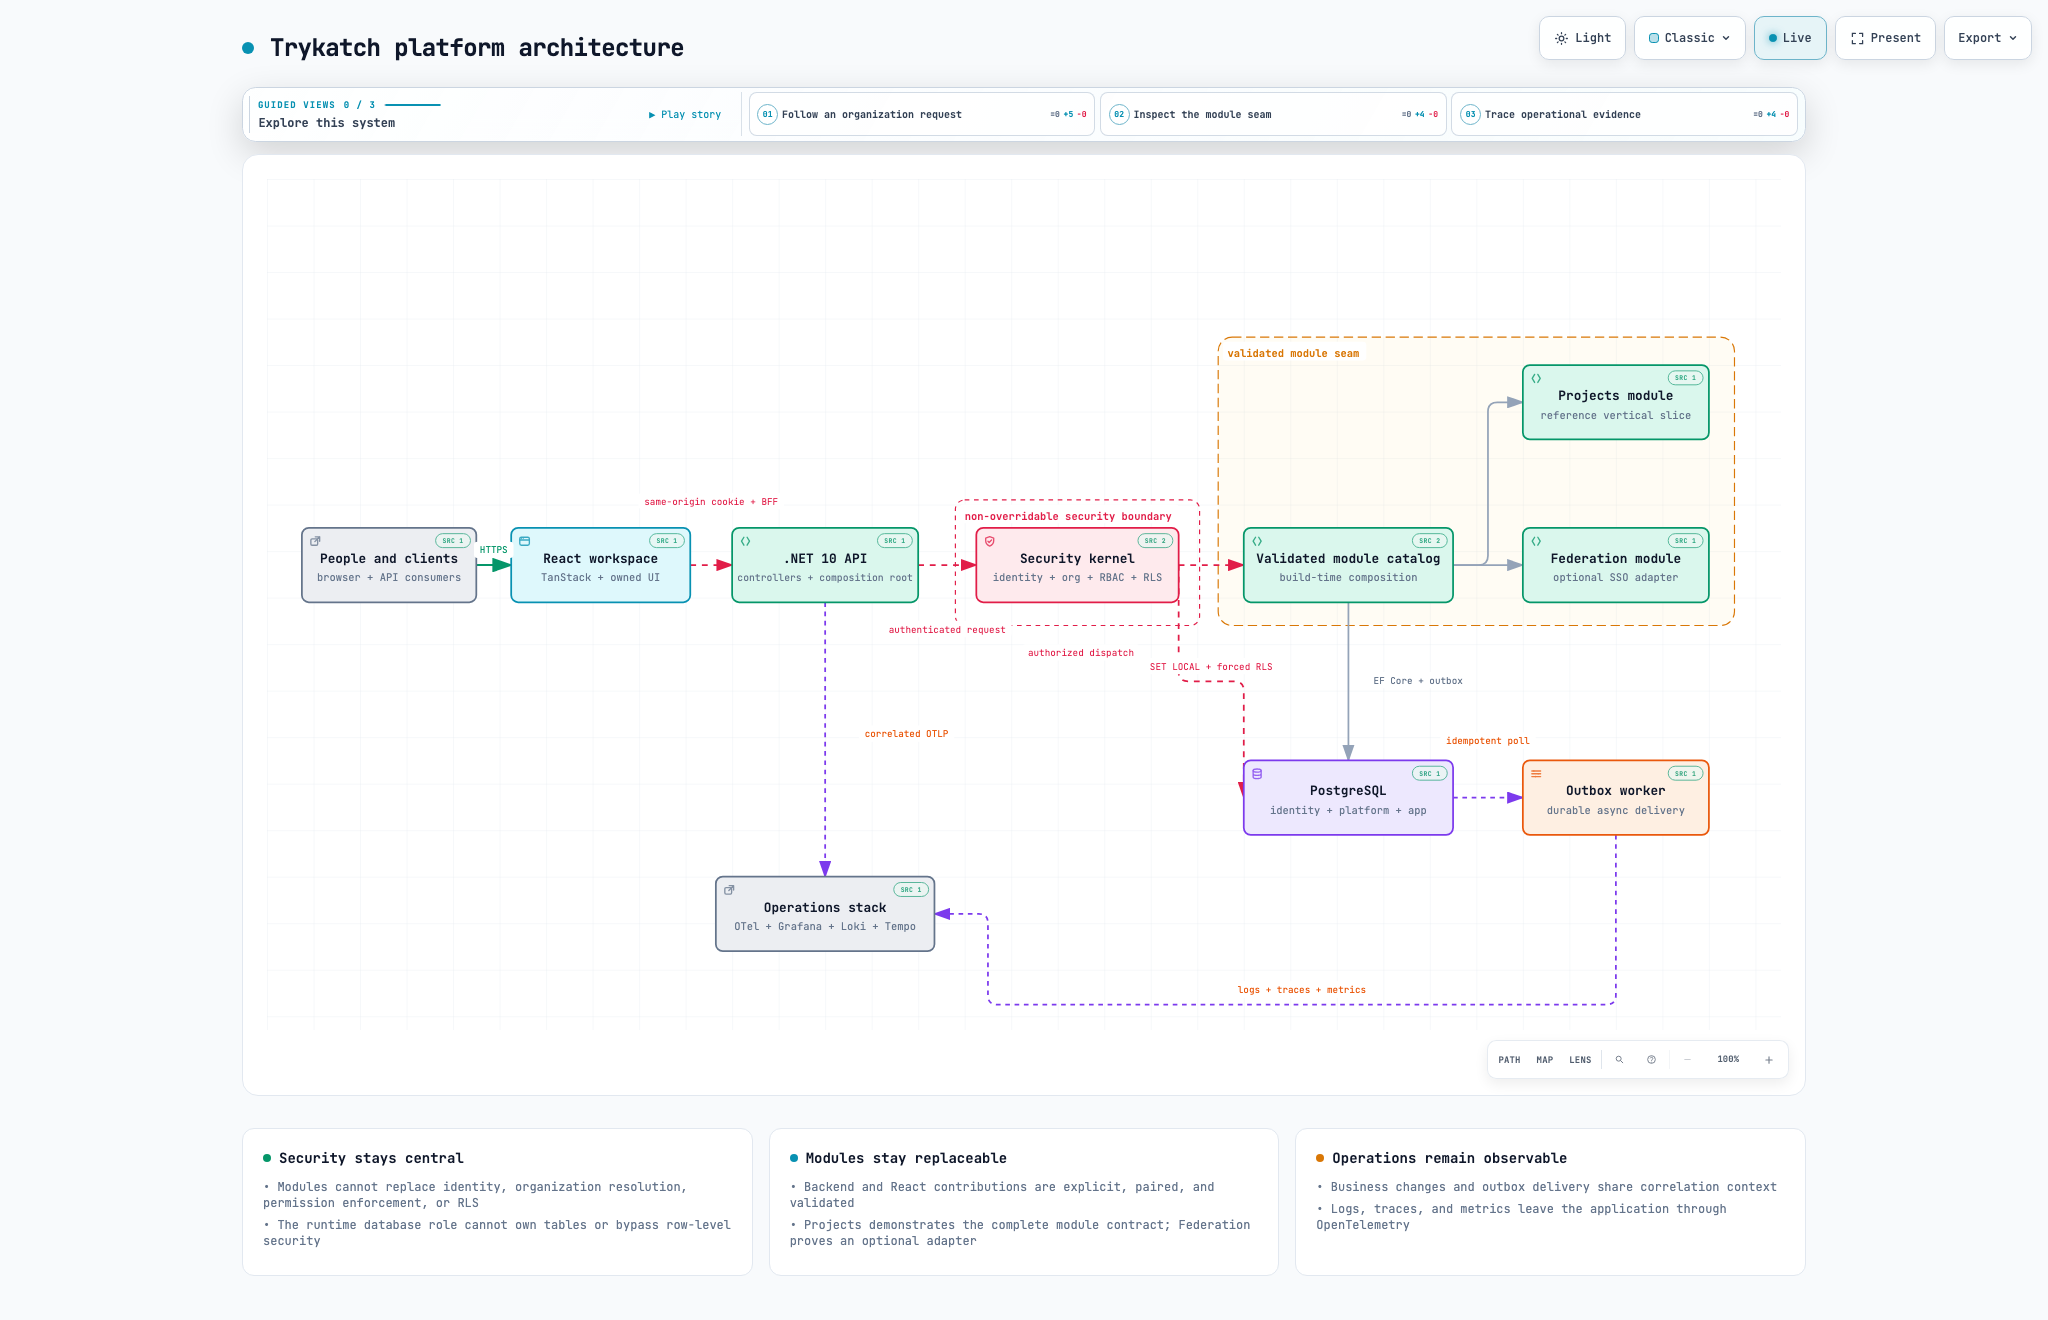Click the 'Trykatch platform architecture' title
The width and height of the screenshot is (2048, 1320).
(477, 48)
